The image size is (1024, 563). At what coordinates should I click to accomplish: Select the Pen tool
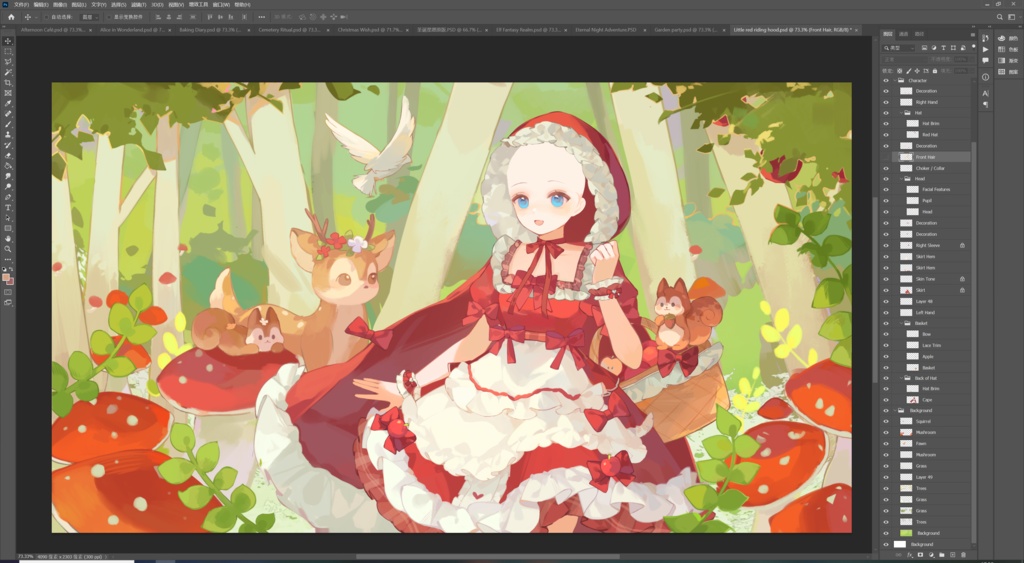click(8, 197)
